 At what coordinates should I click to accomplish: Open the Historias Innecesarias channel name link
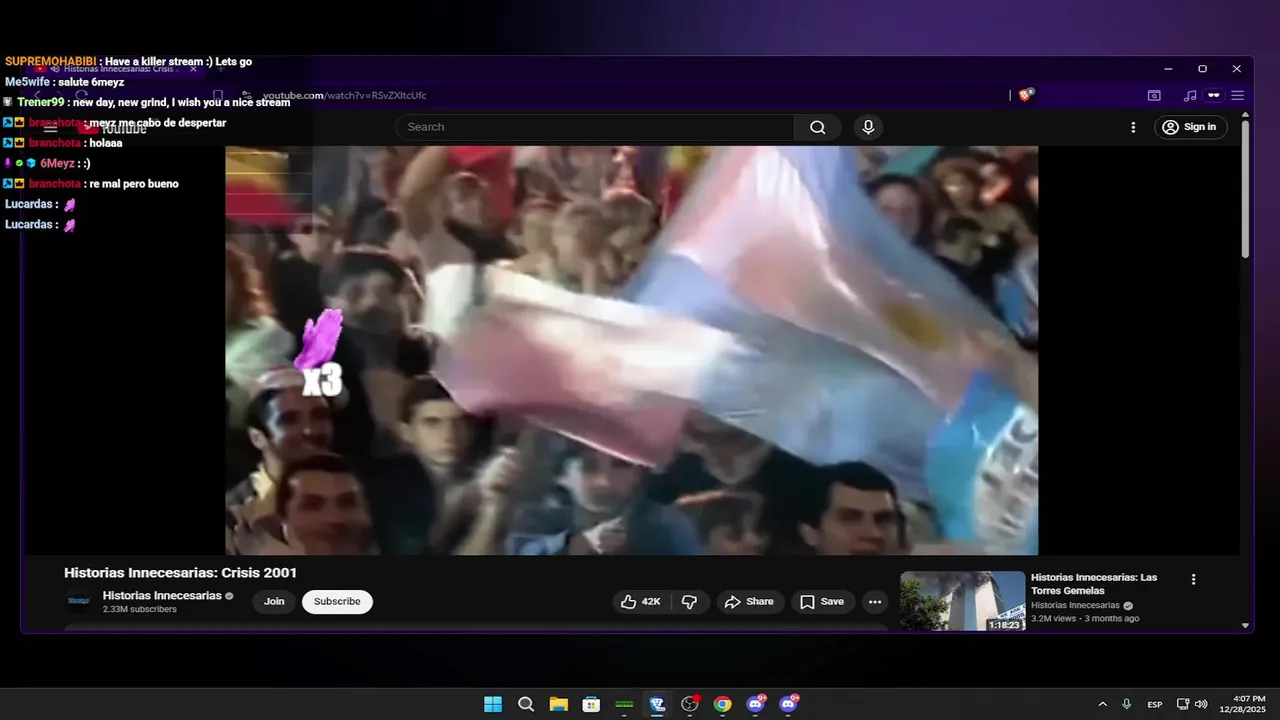tap(162, 596)
